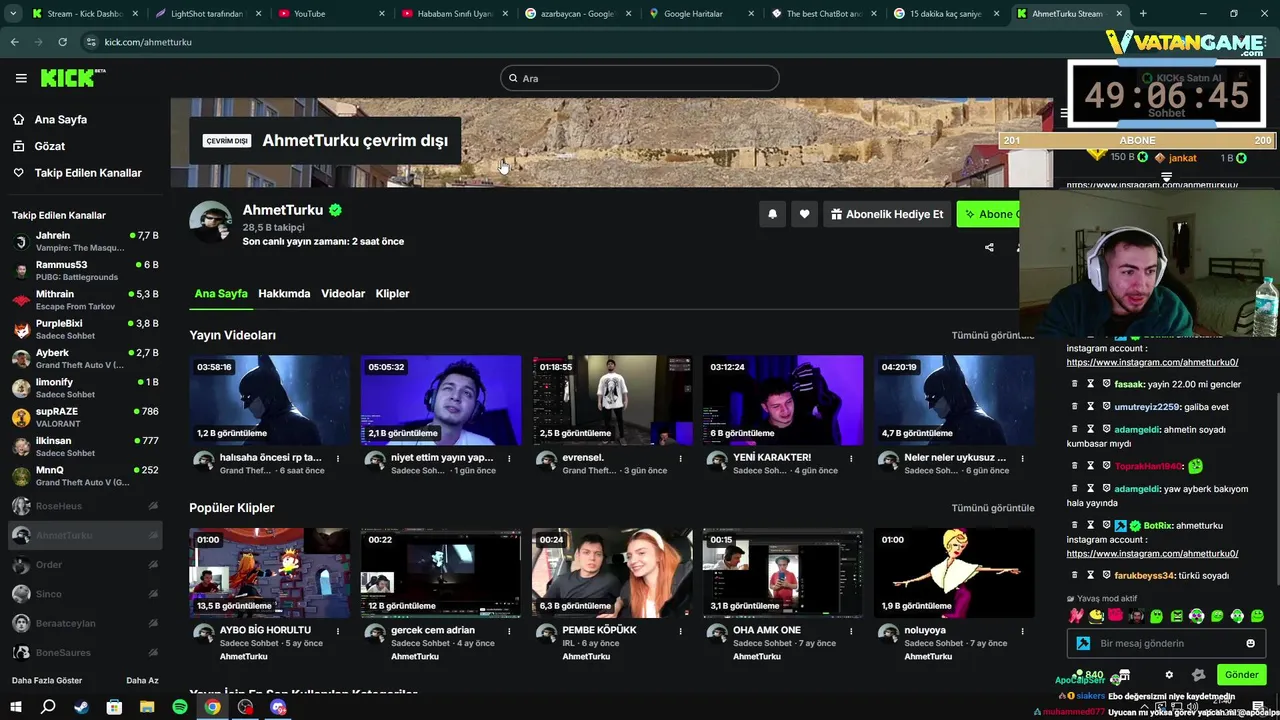This screenshot has height=720, width=1280.
Task: Switch to the Hakkımda tab
Action: click(x=284, y=293)
